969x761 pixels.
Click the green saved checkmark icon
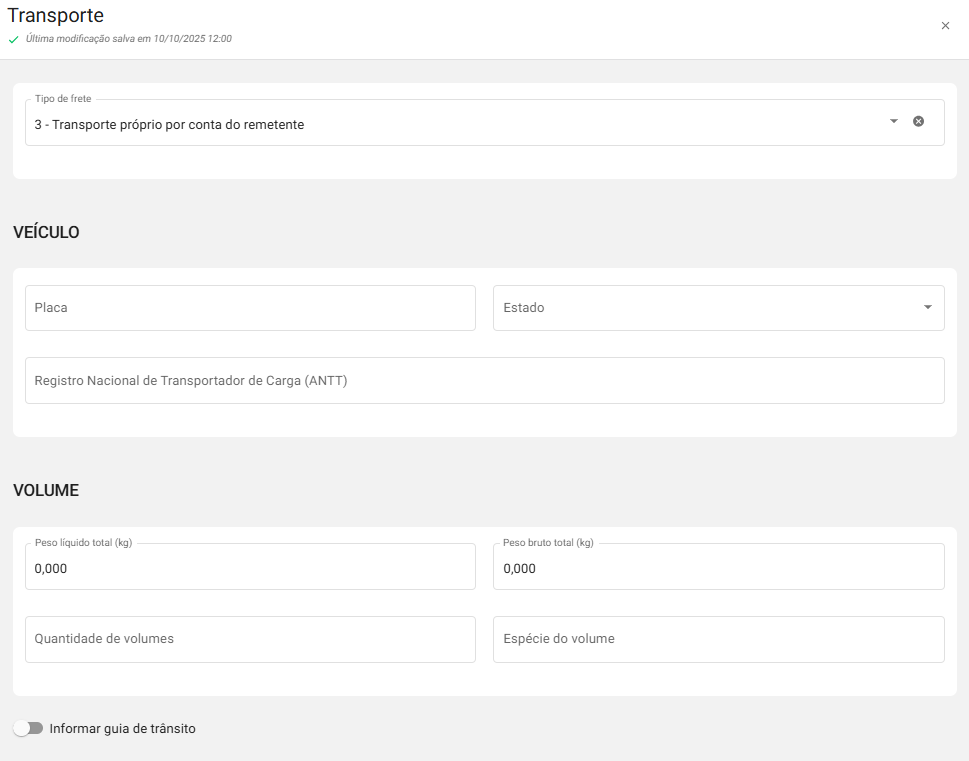click(x=14, y=39)
